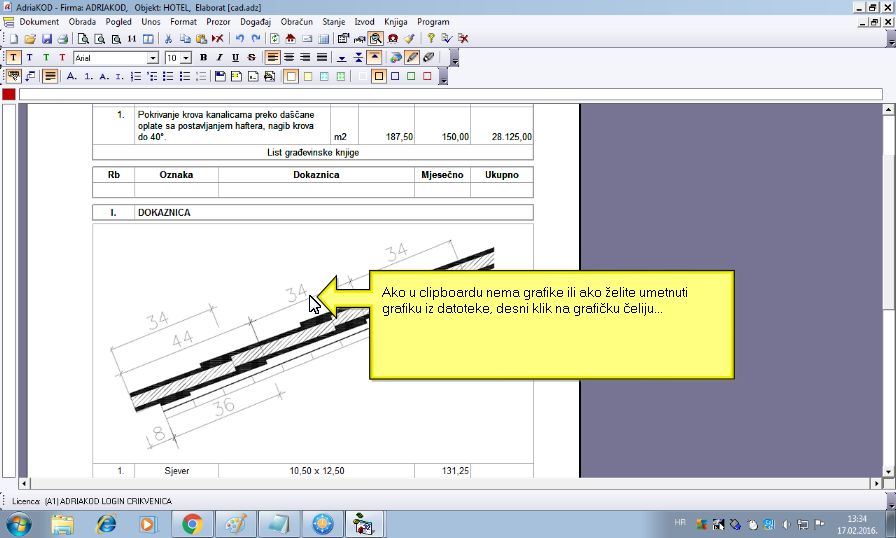
Task: Open help with the yellow question mark icon
Action: pyautogui.click(x=430, y=39)
